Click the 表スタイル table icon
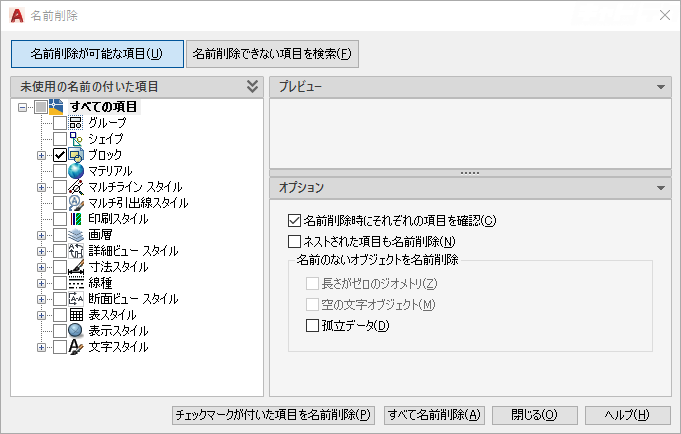This screenshot has width=681, height=434. click(x=76, y=315)
